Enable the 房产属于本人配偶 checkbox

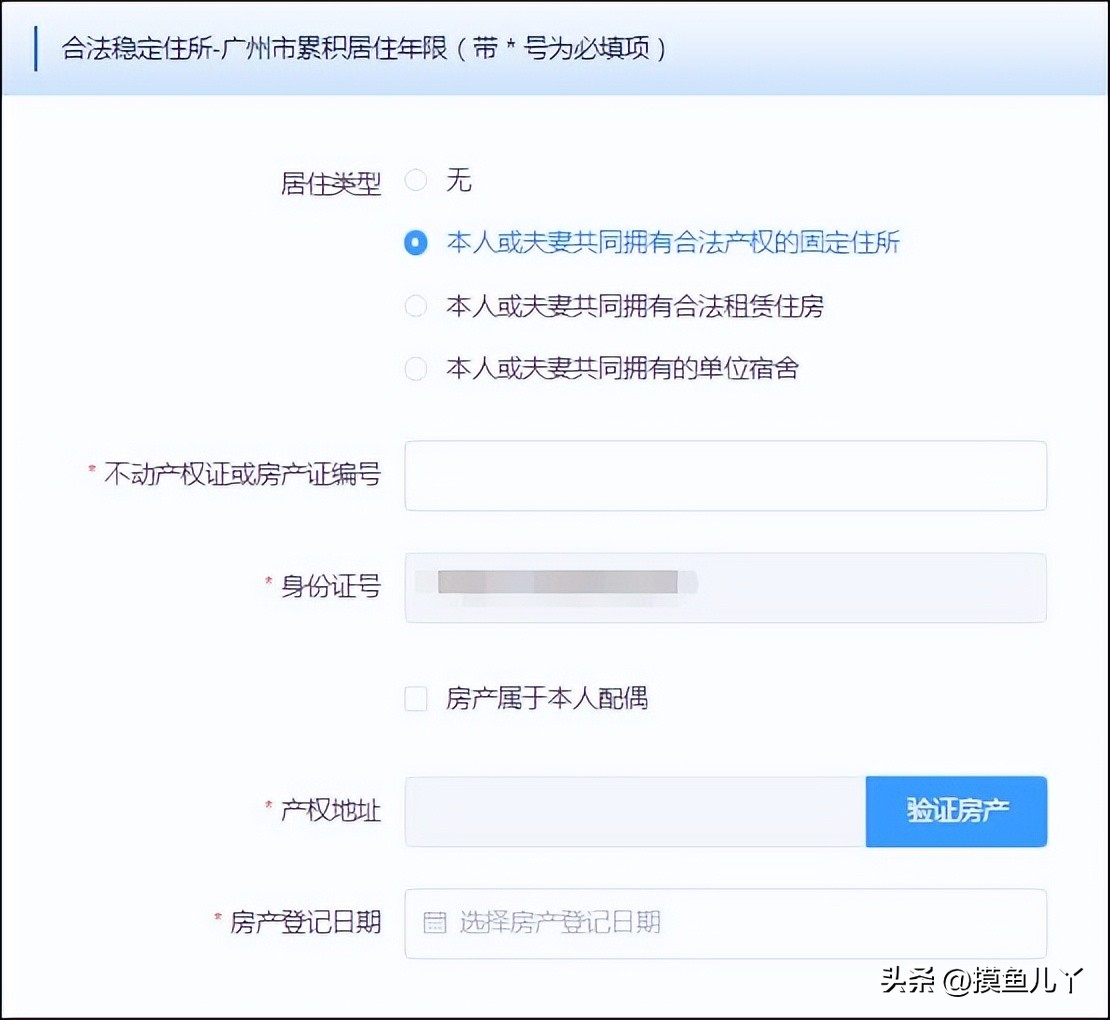coord(415,699)
